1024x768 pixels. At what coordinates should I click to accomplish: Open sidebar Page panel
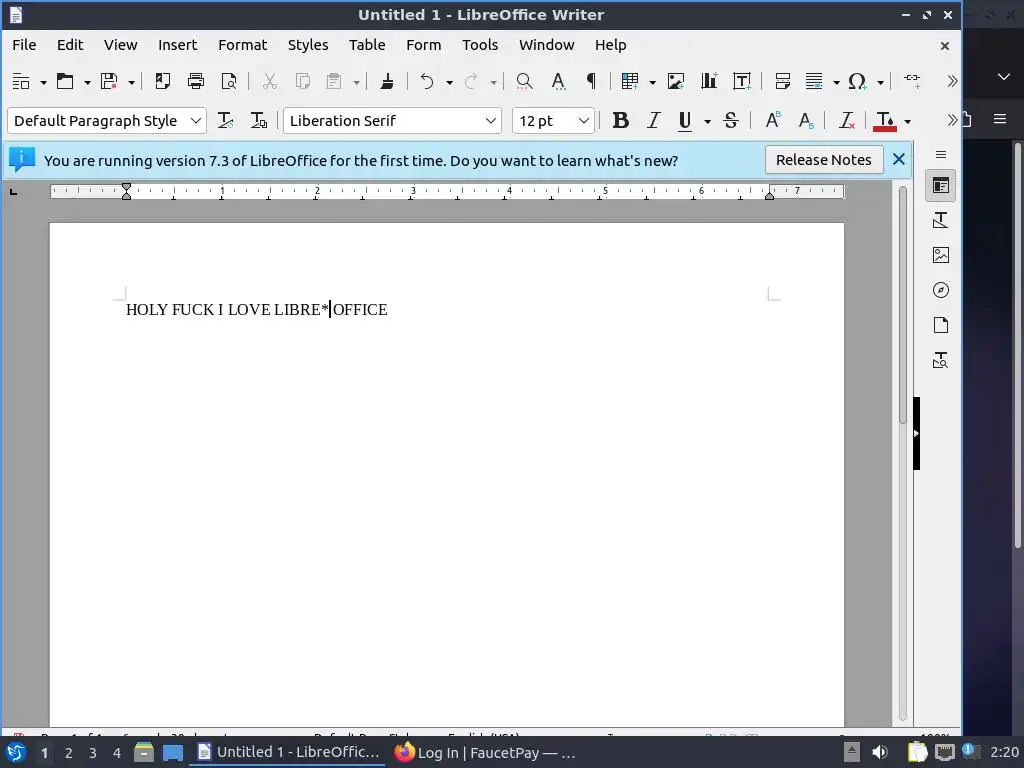coord(941,325)
